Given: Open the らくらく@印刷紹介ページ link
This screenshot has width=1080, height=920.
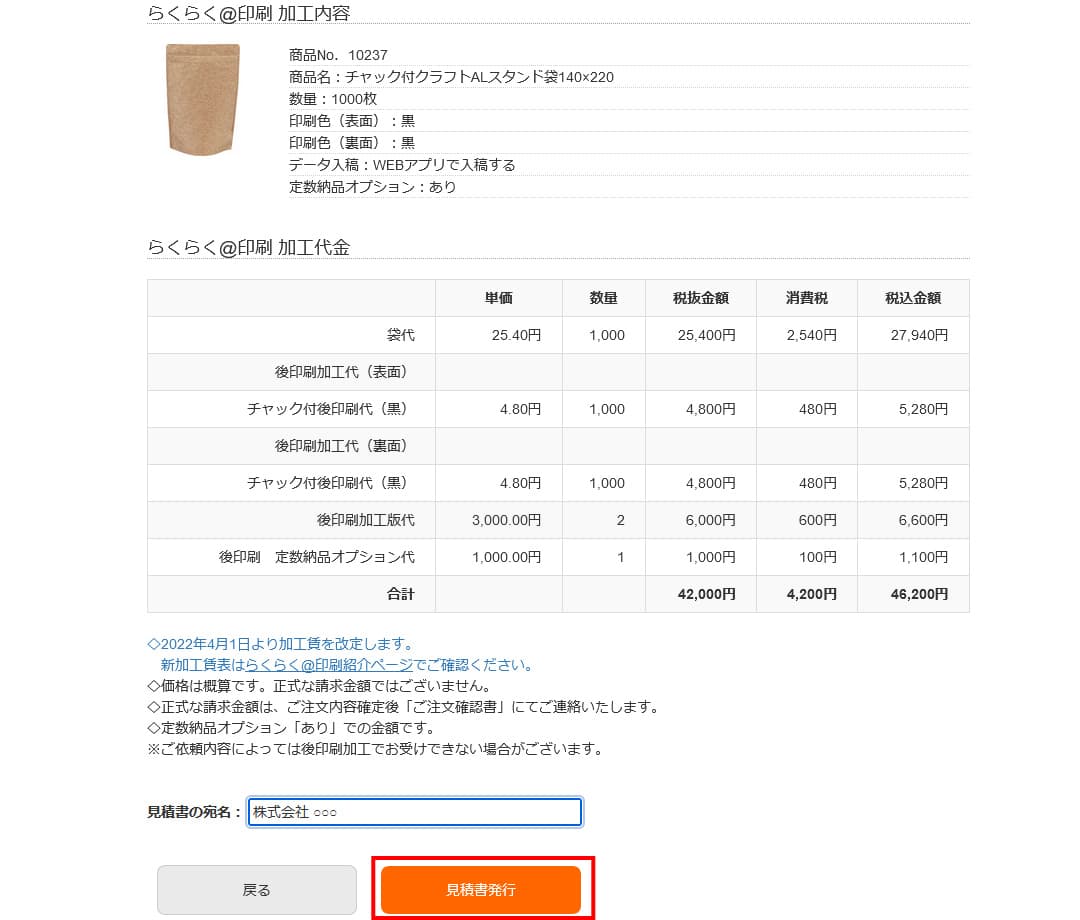Looking at the screenshot, I should point(329,665).
